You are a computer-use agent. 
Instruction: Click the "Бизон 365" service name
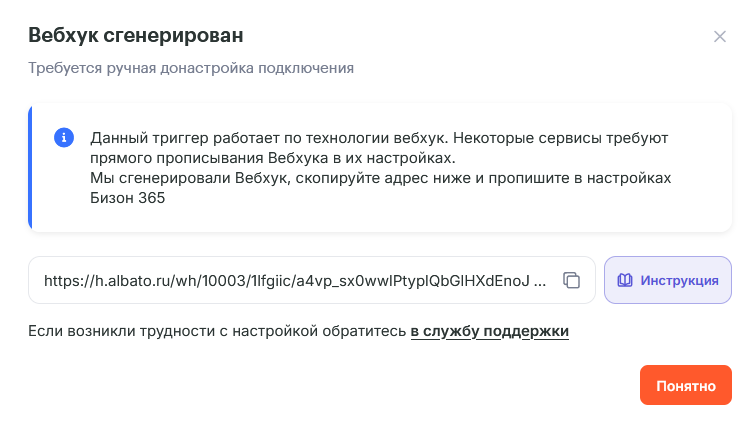click(127, 198)
